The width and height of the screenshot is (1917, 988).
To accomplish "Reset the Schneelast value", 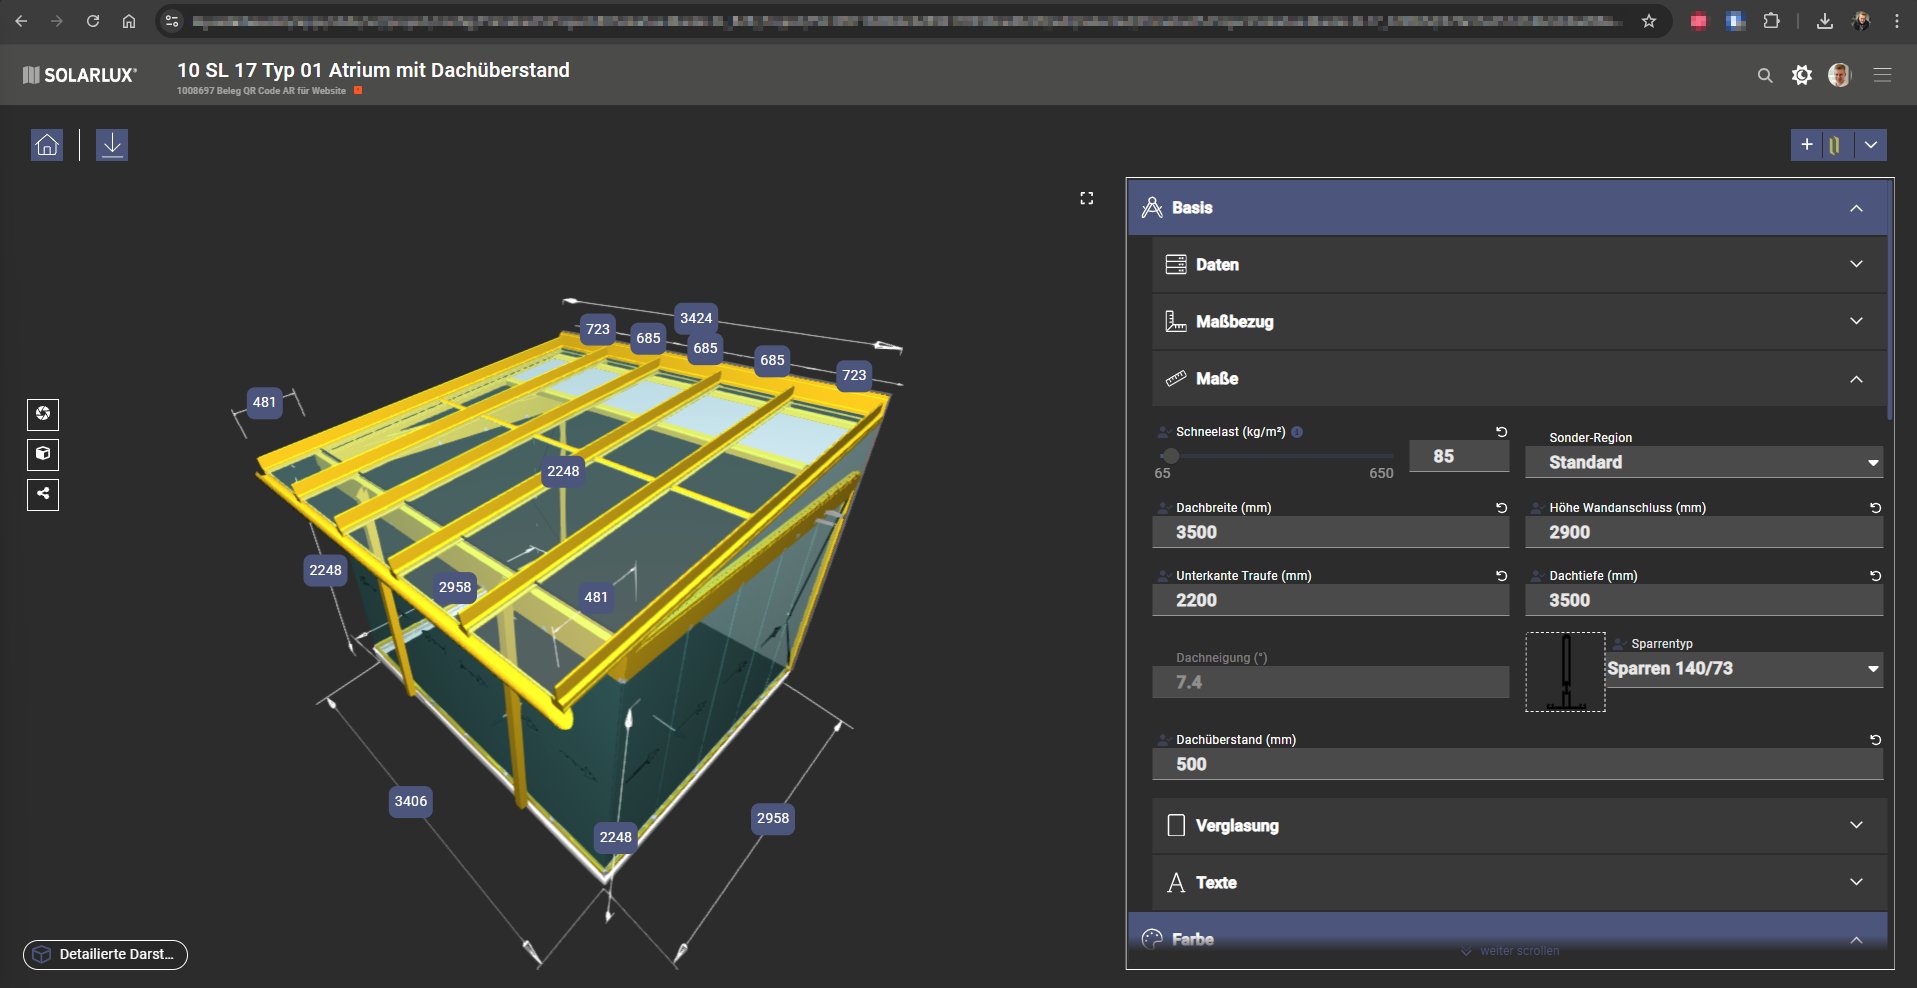I will 1501,432.
